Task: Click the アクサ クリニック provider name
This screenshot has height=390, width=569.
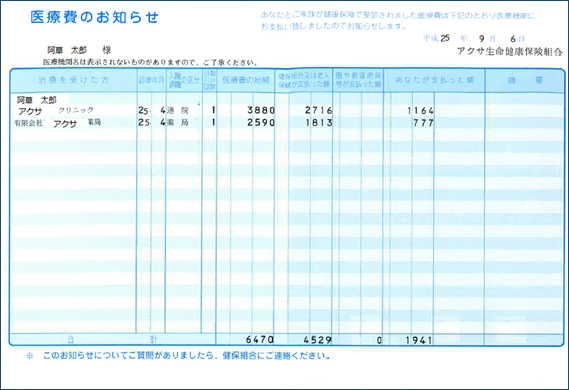Action: (x=56, y=111)
